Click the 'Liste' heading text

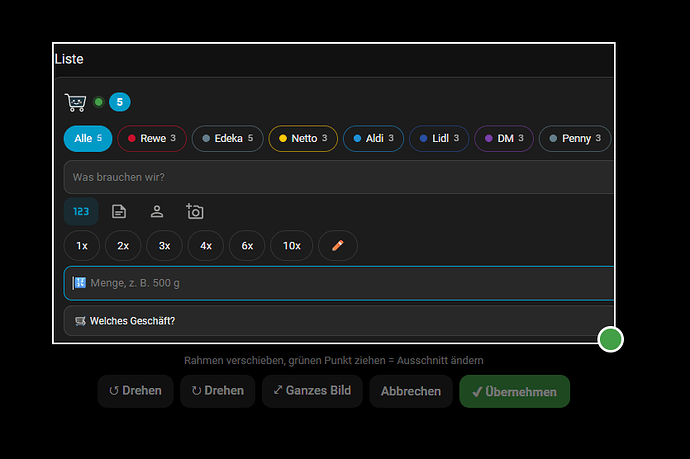click(69, 59)
